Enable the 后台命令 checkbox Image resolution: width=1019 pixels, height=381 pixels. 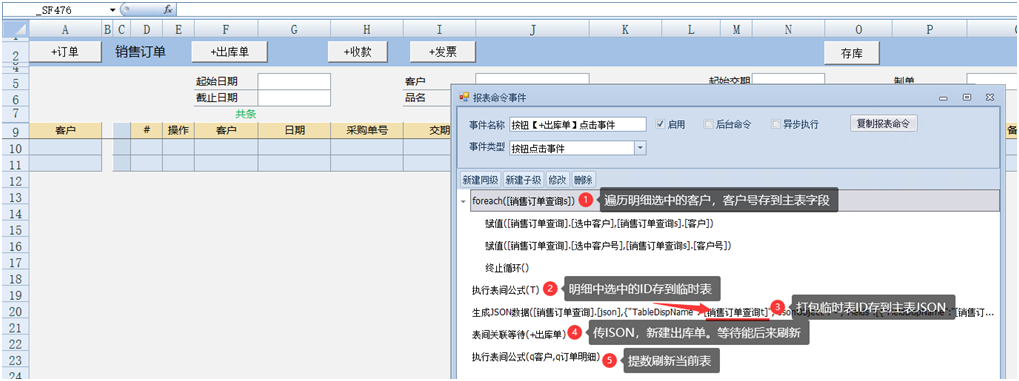point(709,124)
